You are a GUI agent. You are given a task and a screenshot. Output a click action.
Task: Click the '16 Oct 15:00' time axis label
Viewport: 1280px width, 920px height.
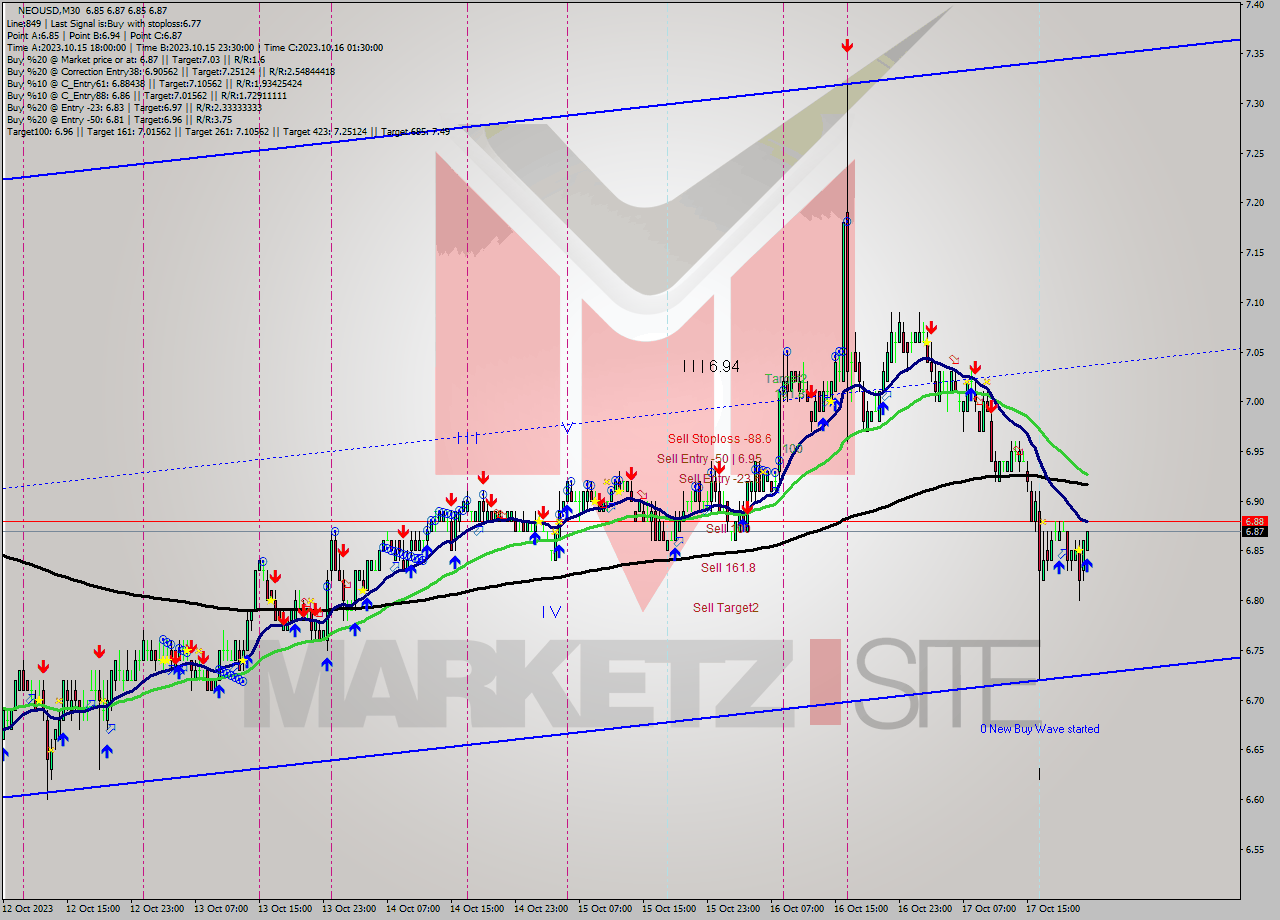click(x=861, y=909)
